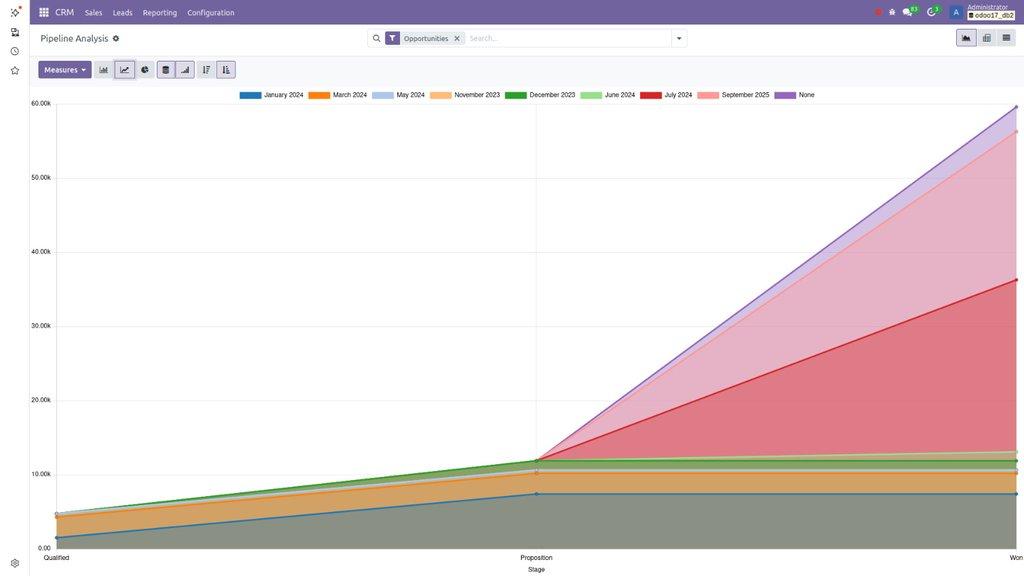The width and height of the screenshot is (1024, 576).
Task: Switch to pivot view
Action: click(986, 38)
